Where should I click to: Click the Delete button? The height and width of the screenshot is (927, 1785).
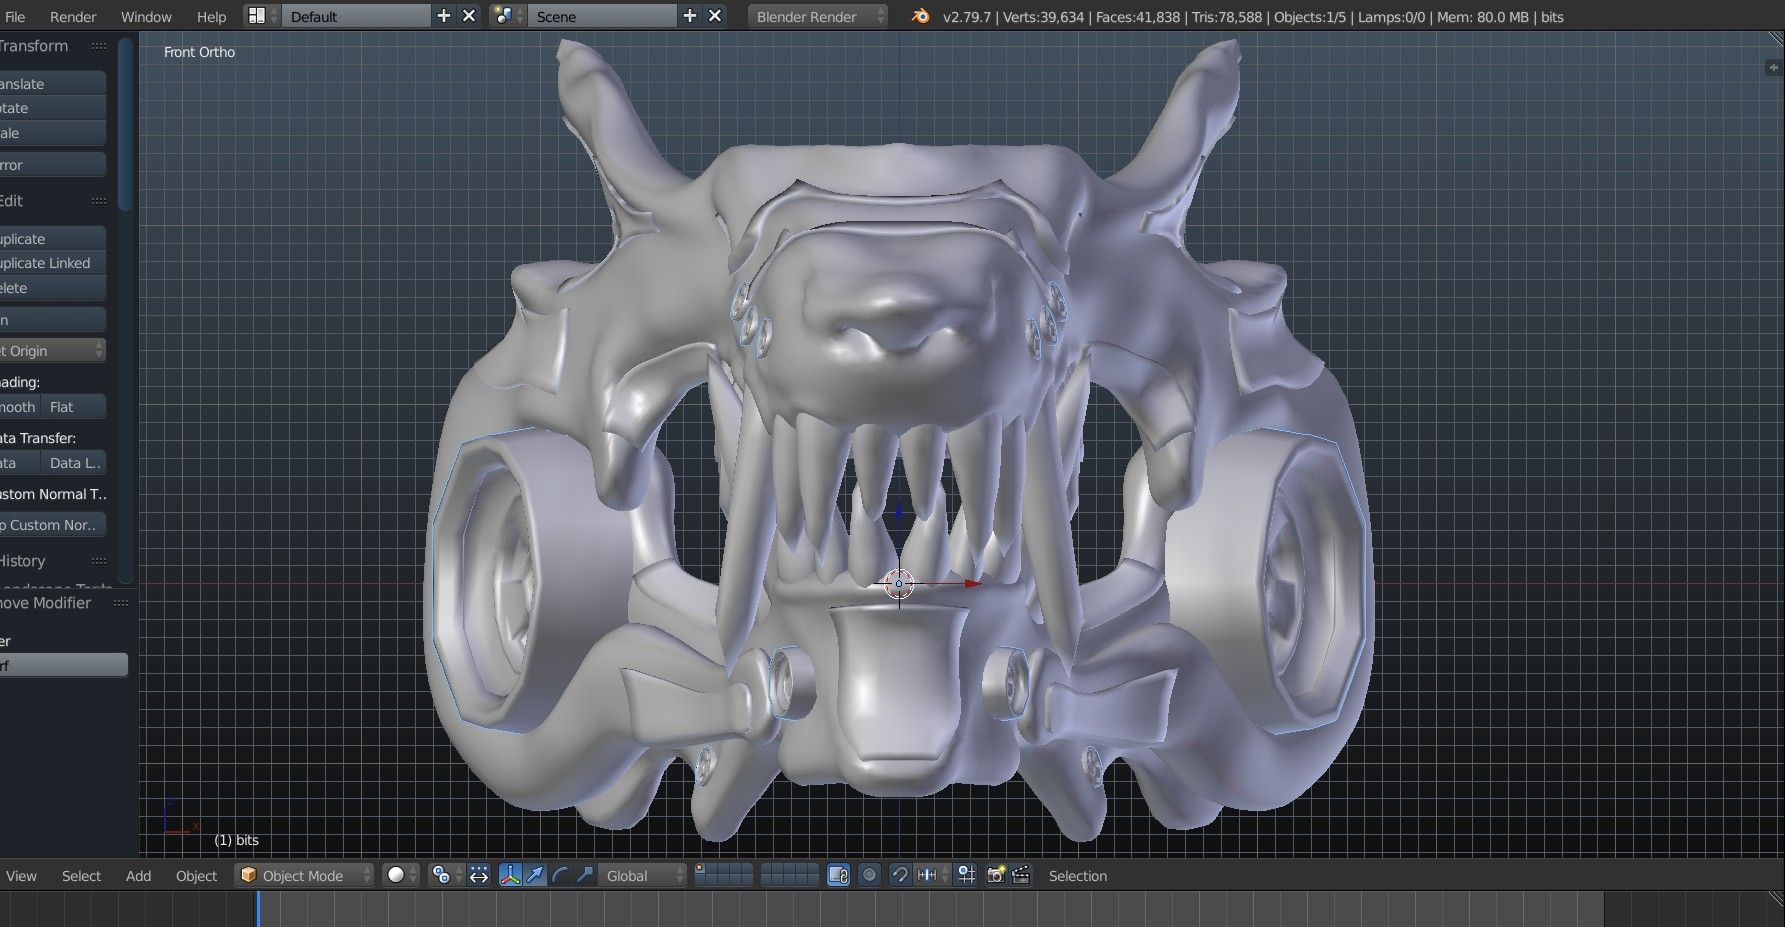pos(52,288)
